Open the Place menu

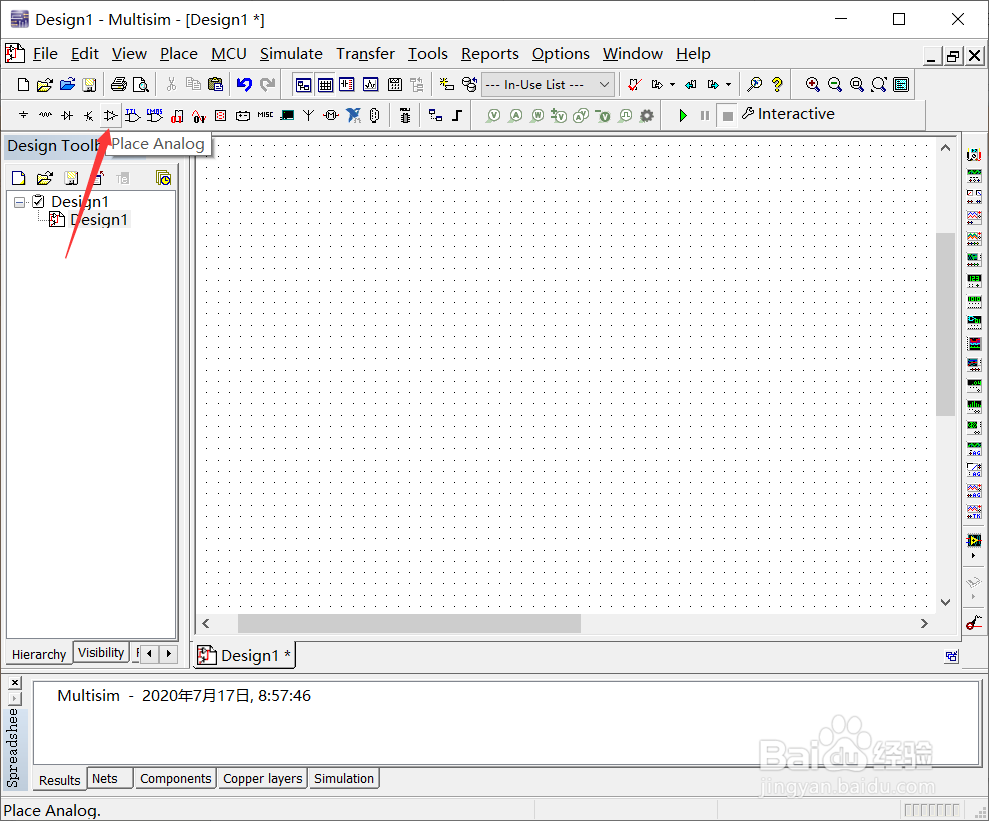[x=178, y=54]
